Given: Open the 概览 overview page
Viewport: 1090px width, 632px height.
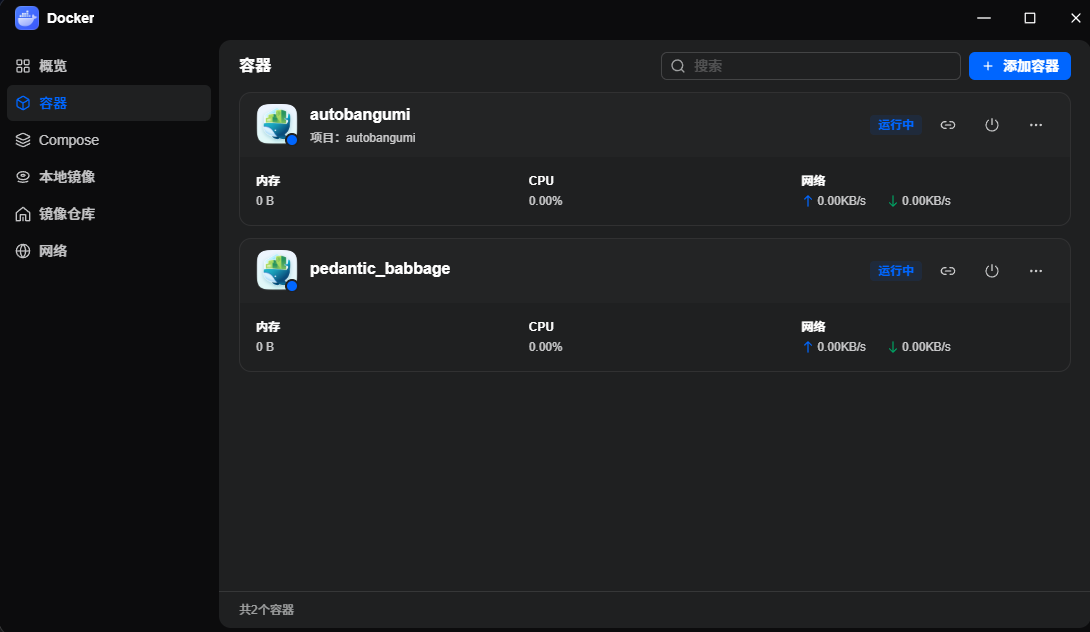Looking at the screenshot, I should pyautogui.click(x=109, y=66).
